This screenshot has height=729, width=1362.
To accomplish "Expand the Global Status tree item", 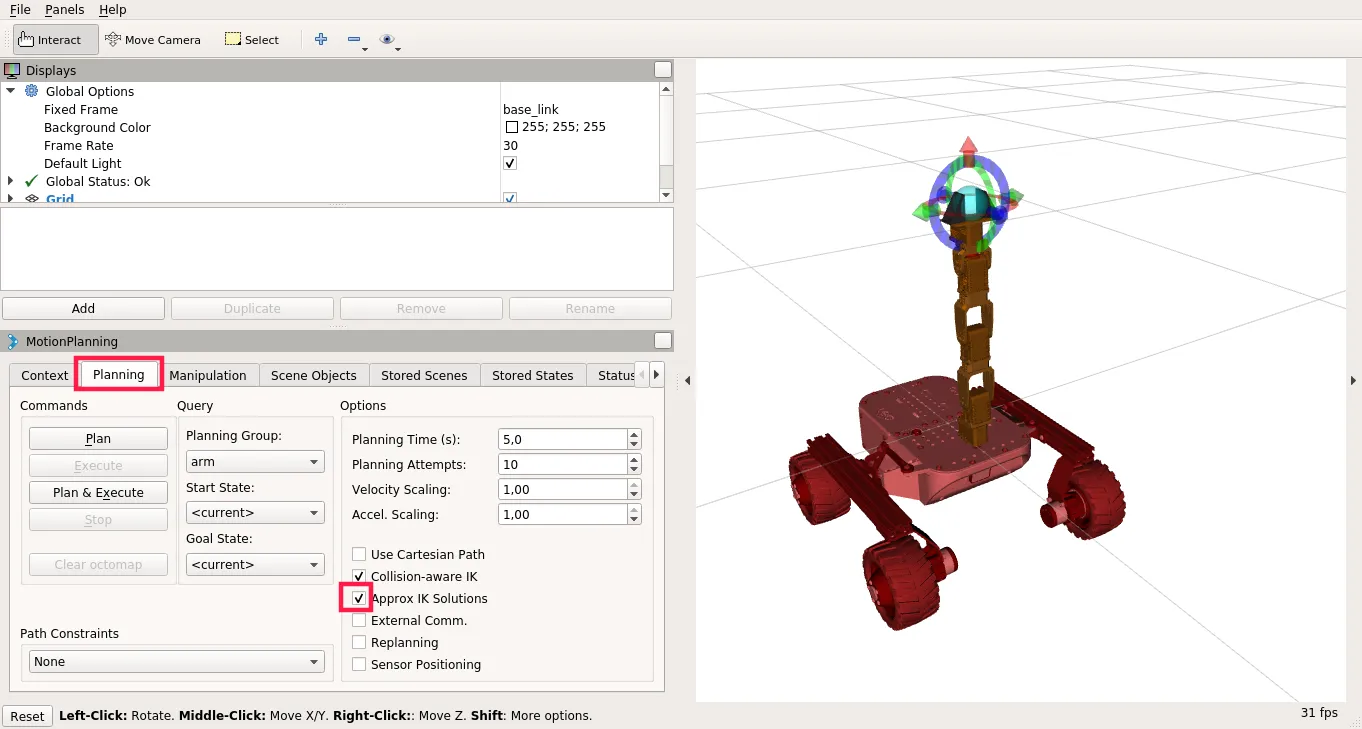I will [11, 182].
